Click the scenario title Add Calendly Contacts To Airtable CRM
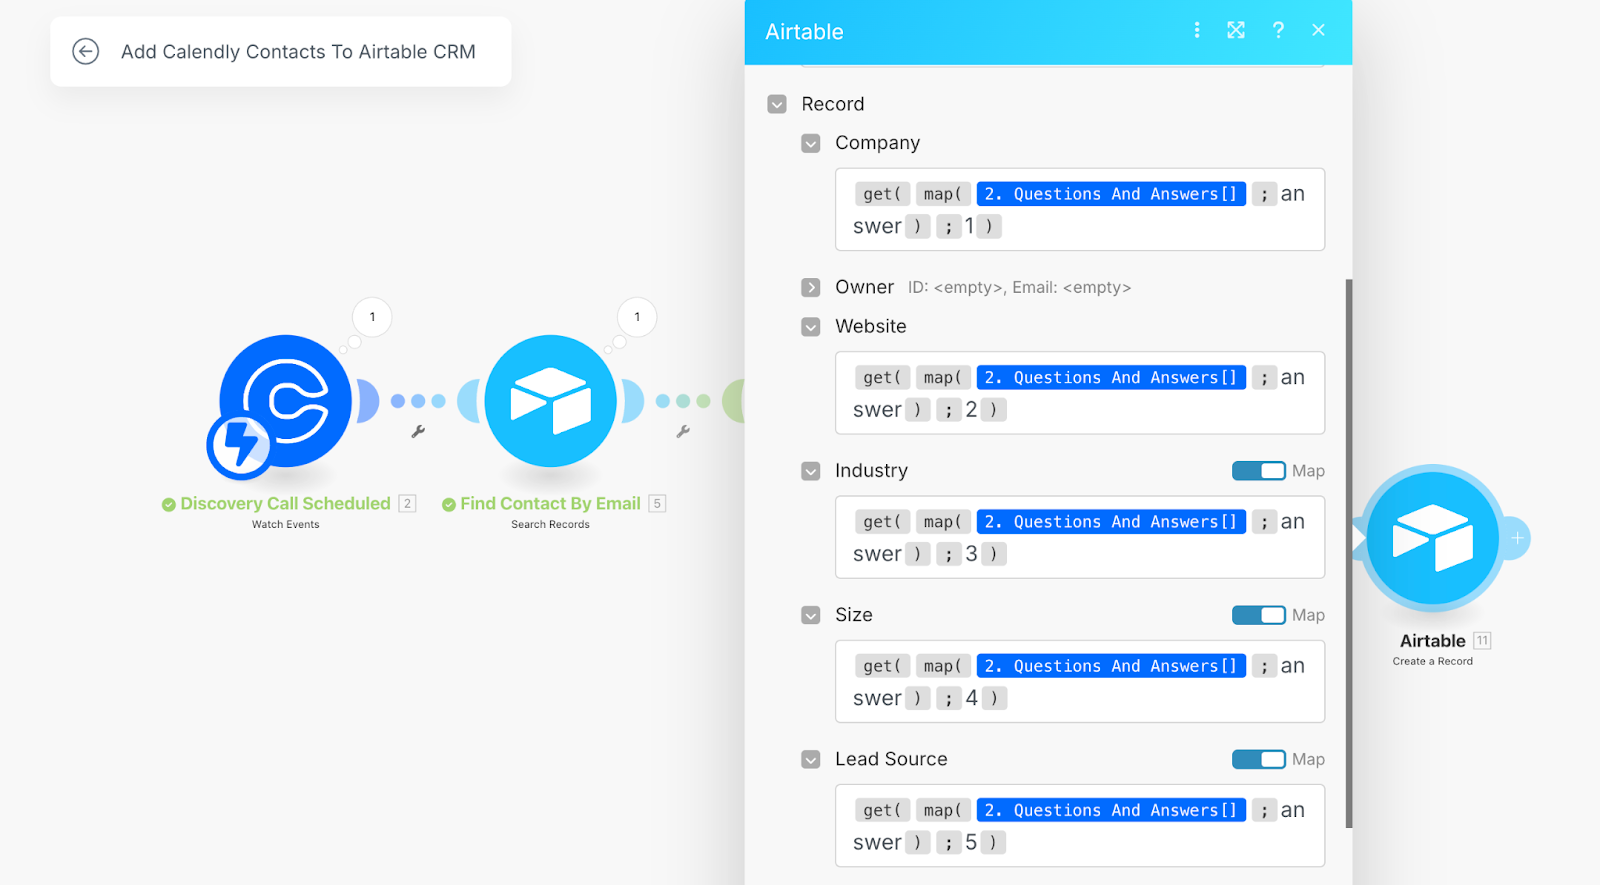 (298, 52)
